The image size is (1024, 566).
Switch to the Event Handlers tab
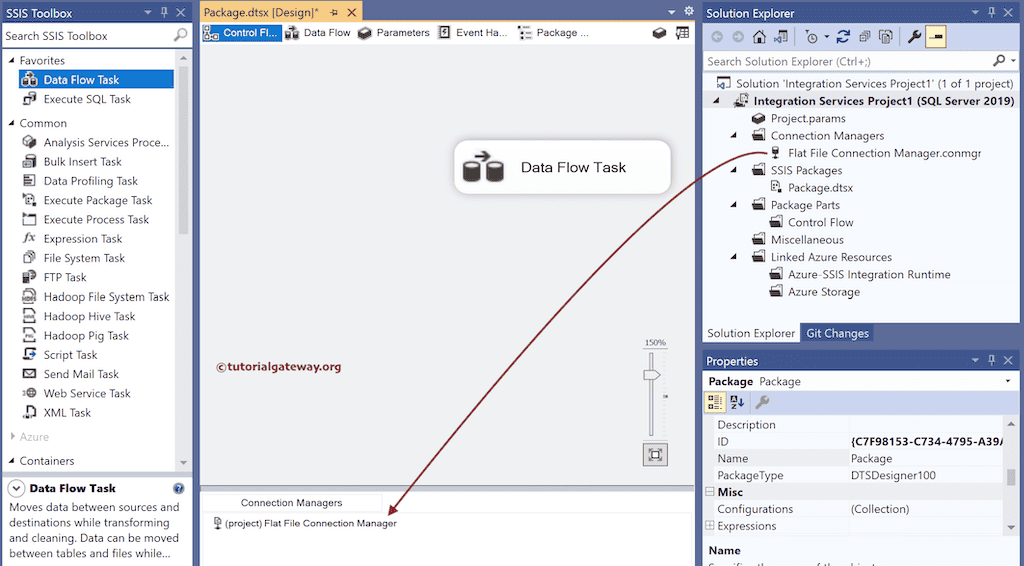[473, 33]
